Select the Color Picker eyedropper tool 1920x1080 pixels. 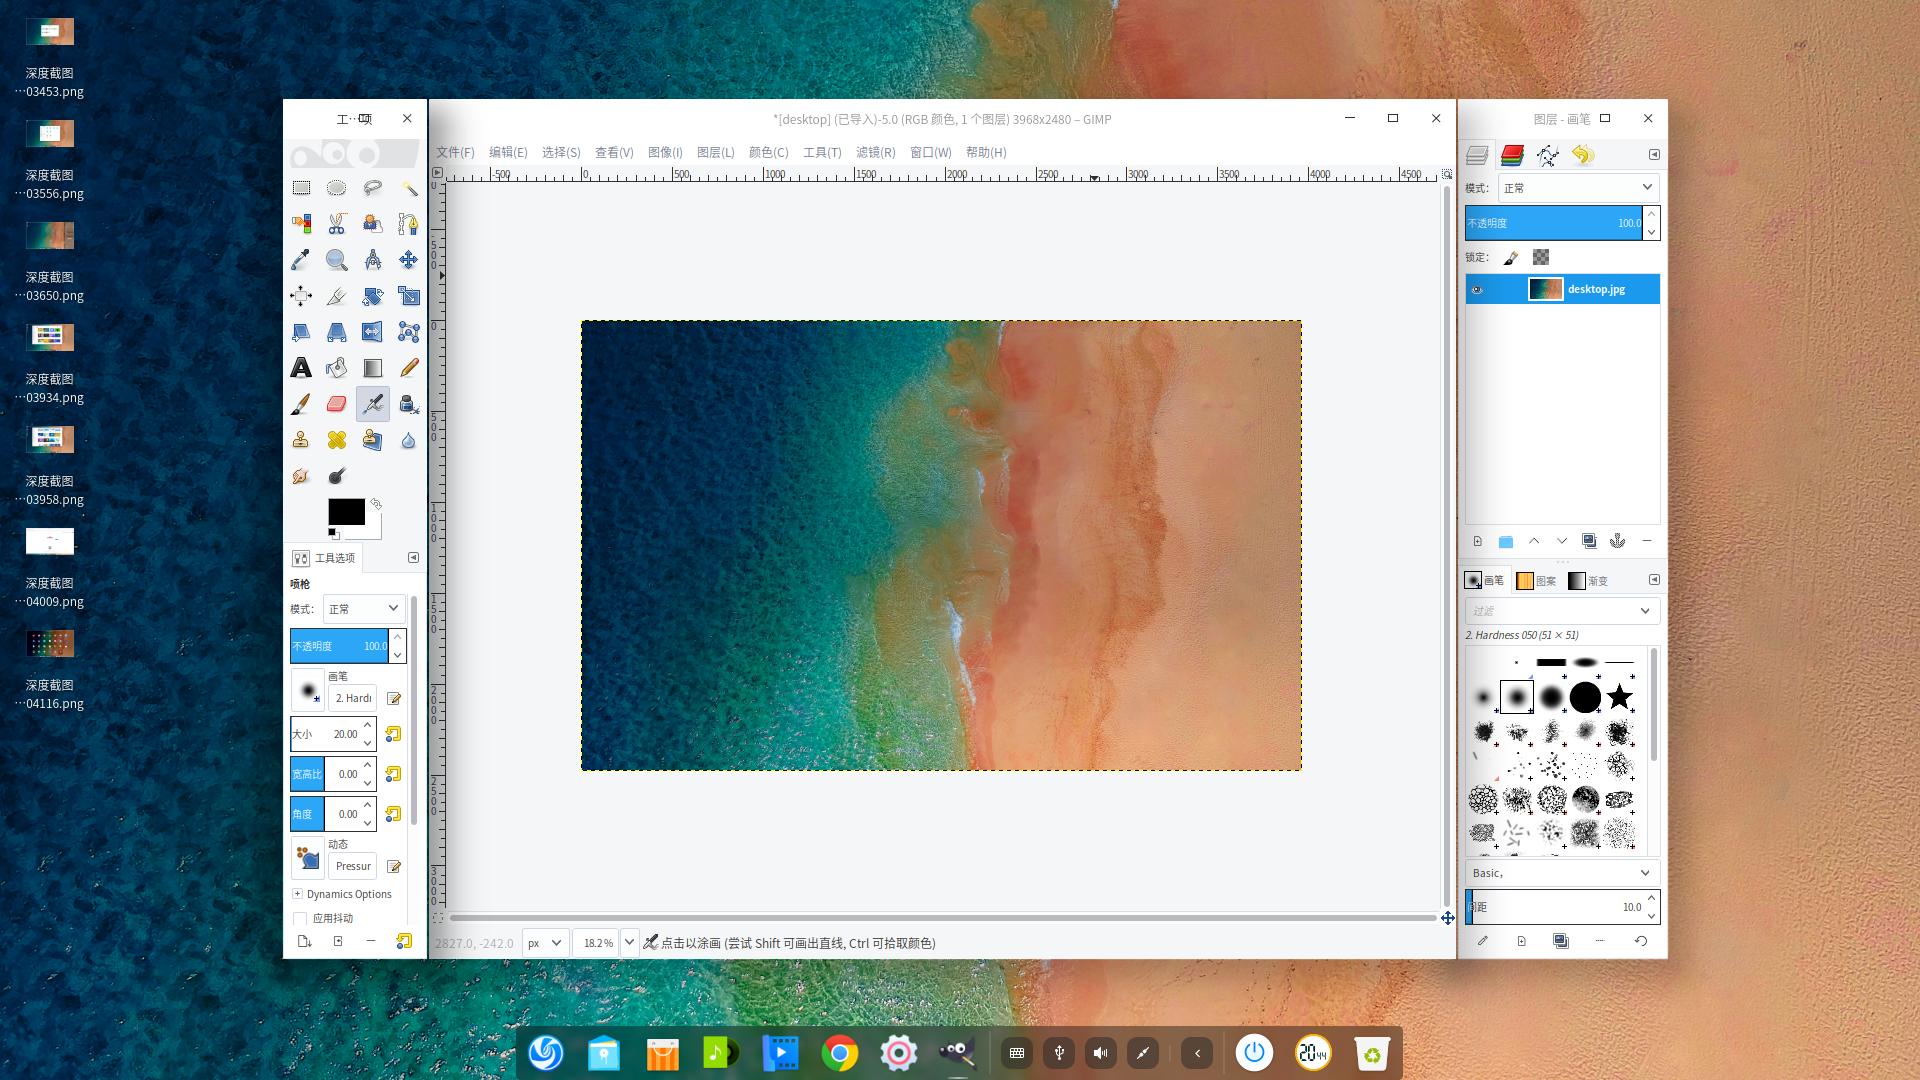[x=301, y=260]
